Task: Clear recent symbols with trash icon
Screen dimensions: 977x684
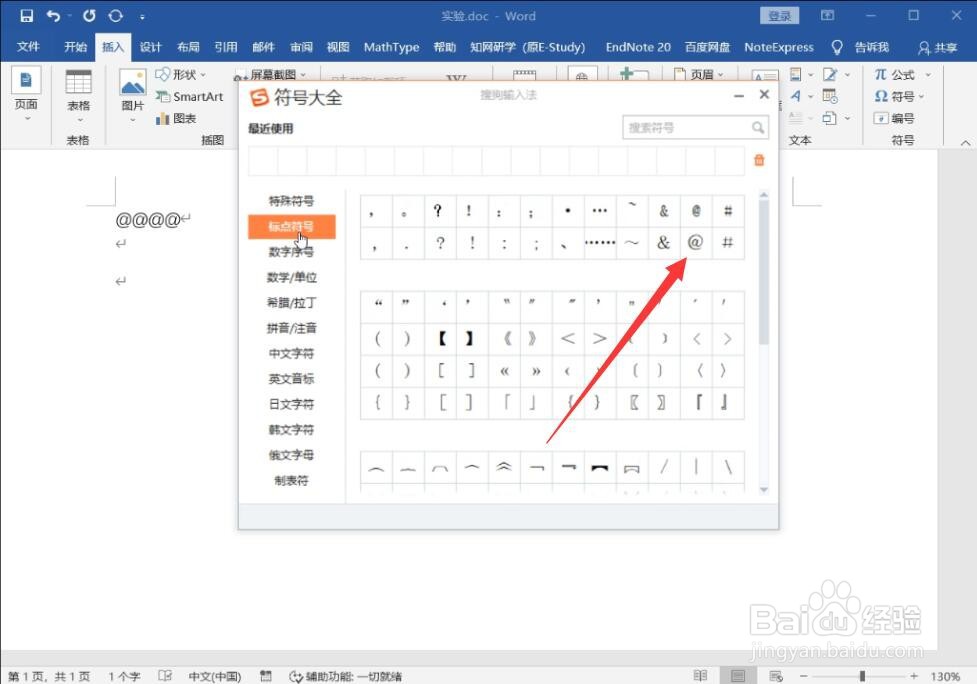Action: [759, 160]
